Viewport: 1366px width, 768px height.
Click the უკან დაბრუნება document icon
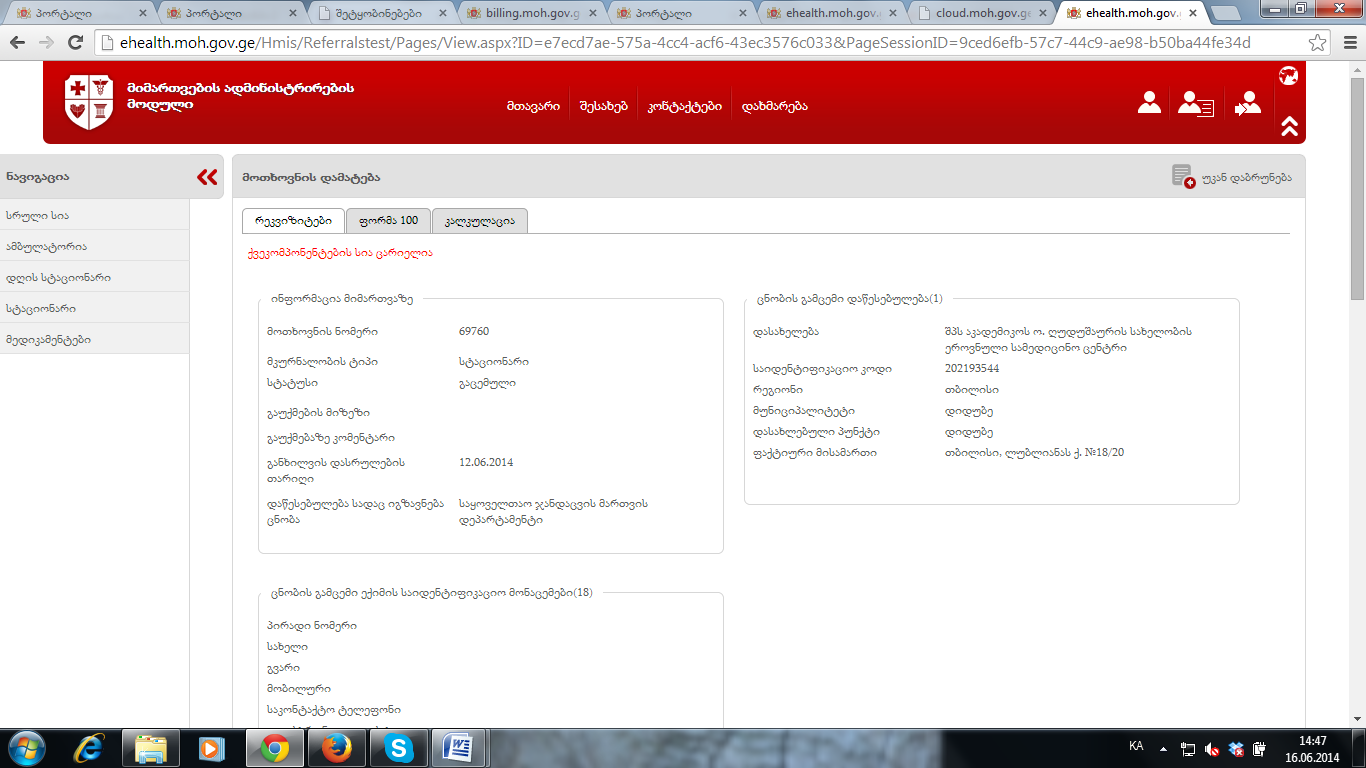tap(1183, 177)
